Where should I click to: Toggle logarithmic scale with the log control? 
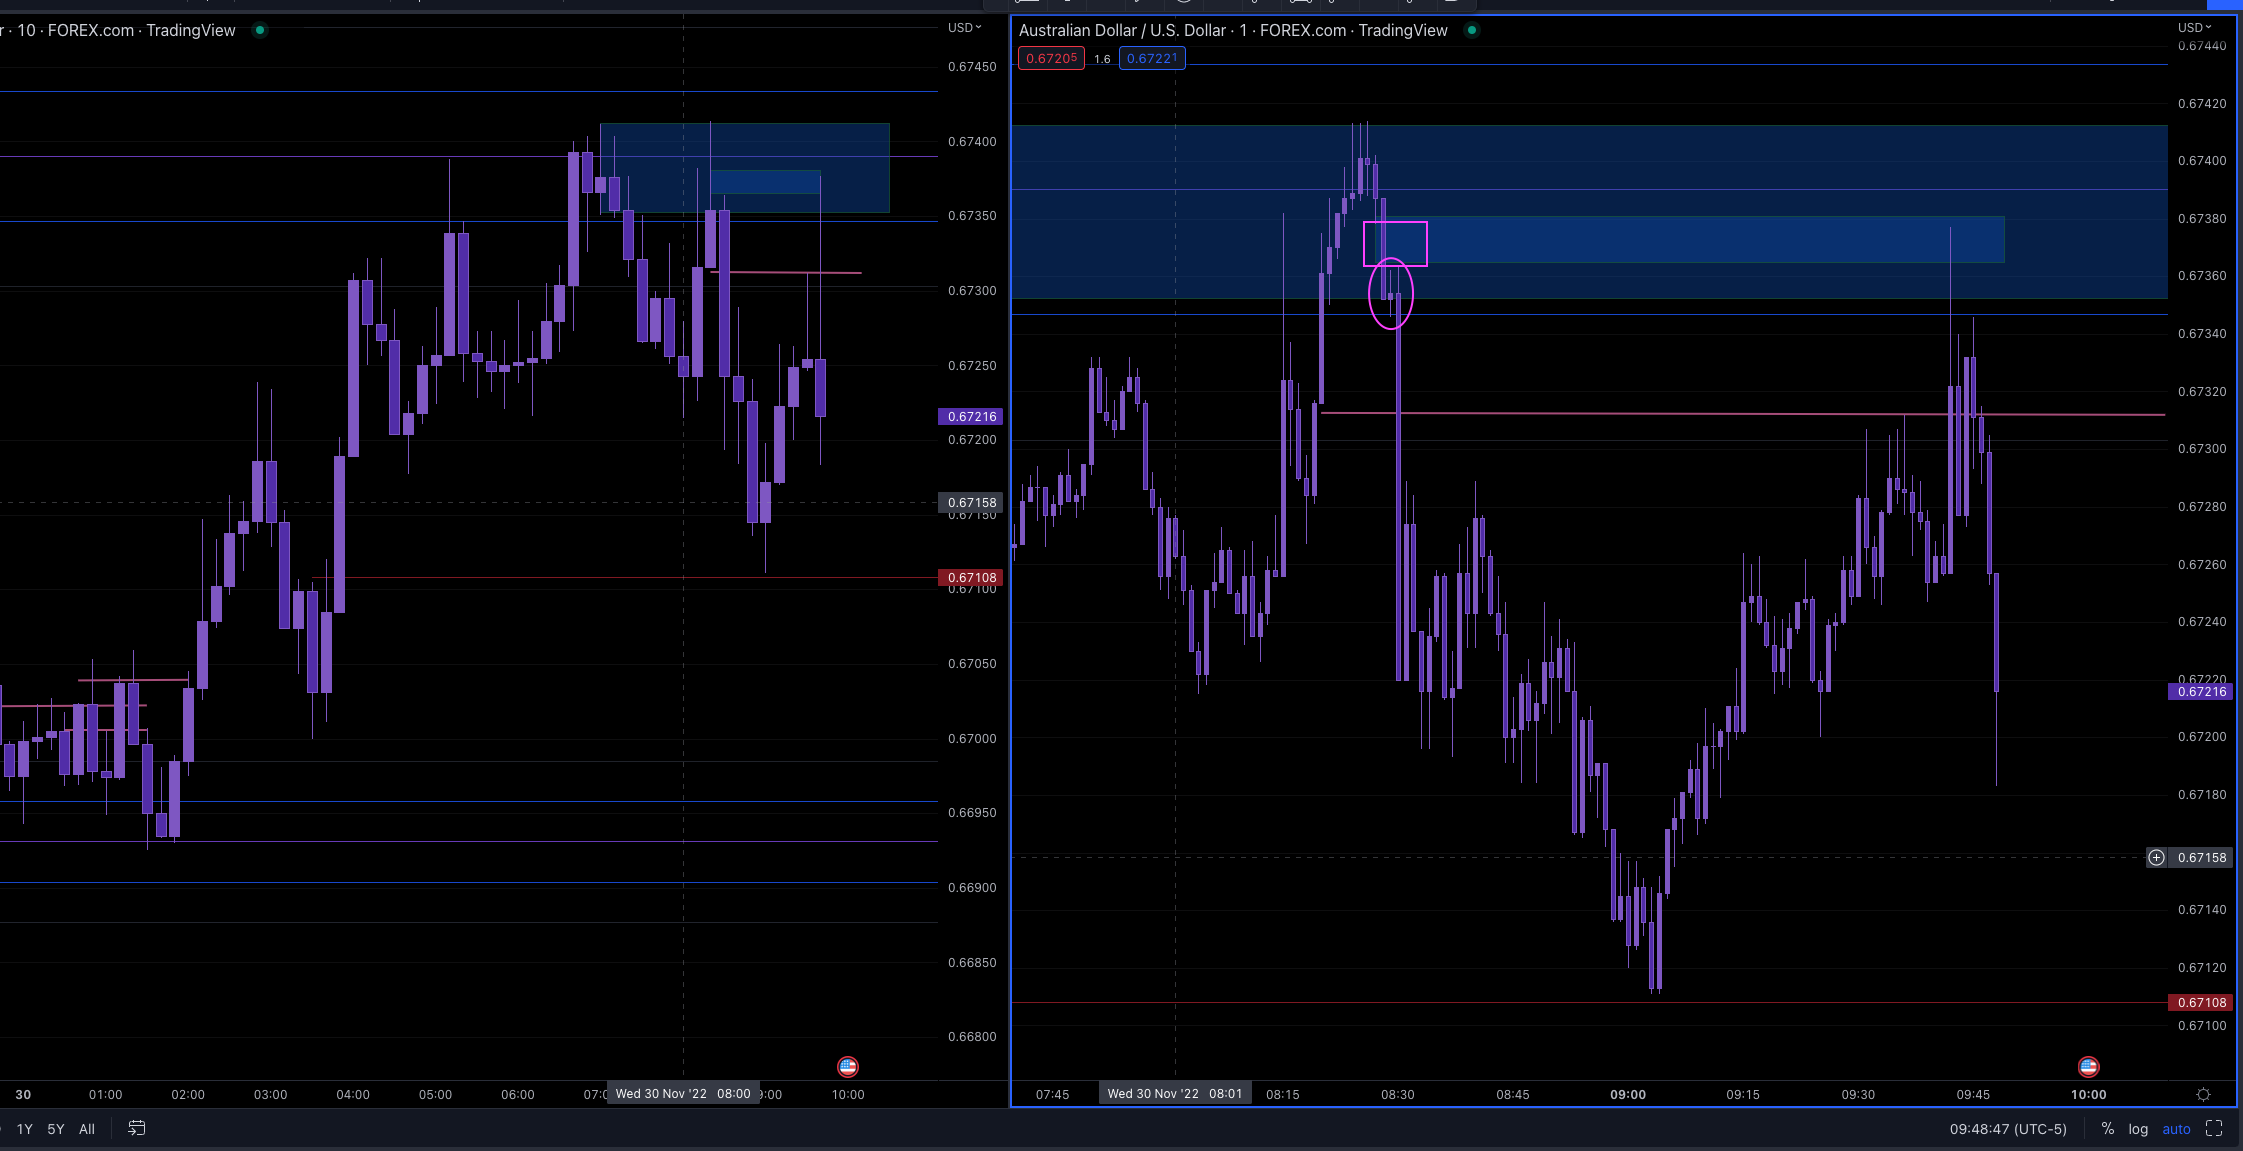(2139, 1128)
